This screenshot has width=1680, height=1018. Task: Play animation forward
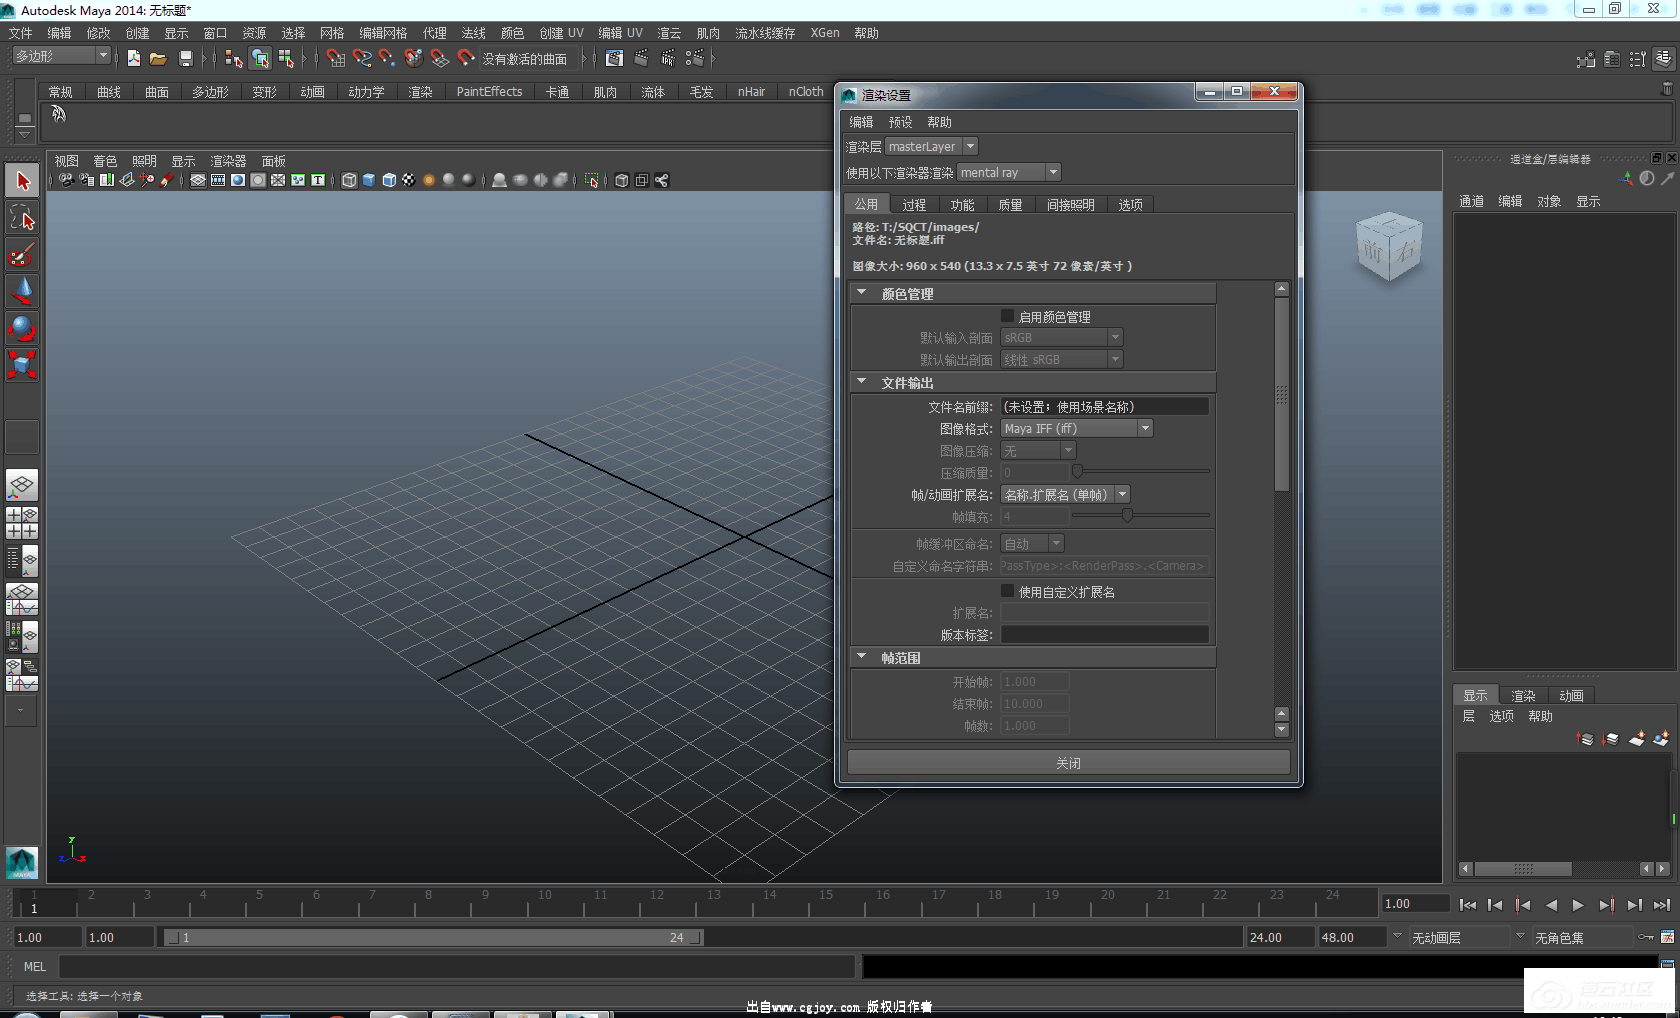click(x=1578, y=905)
